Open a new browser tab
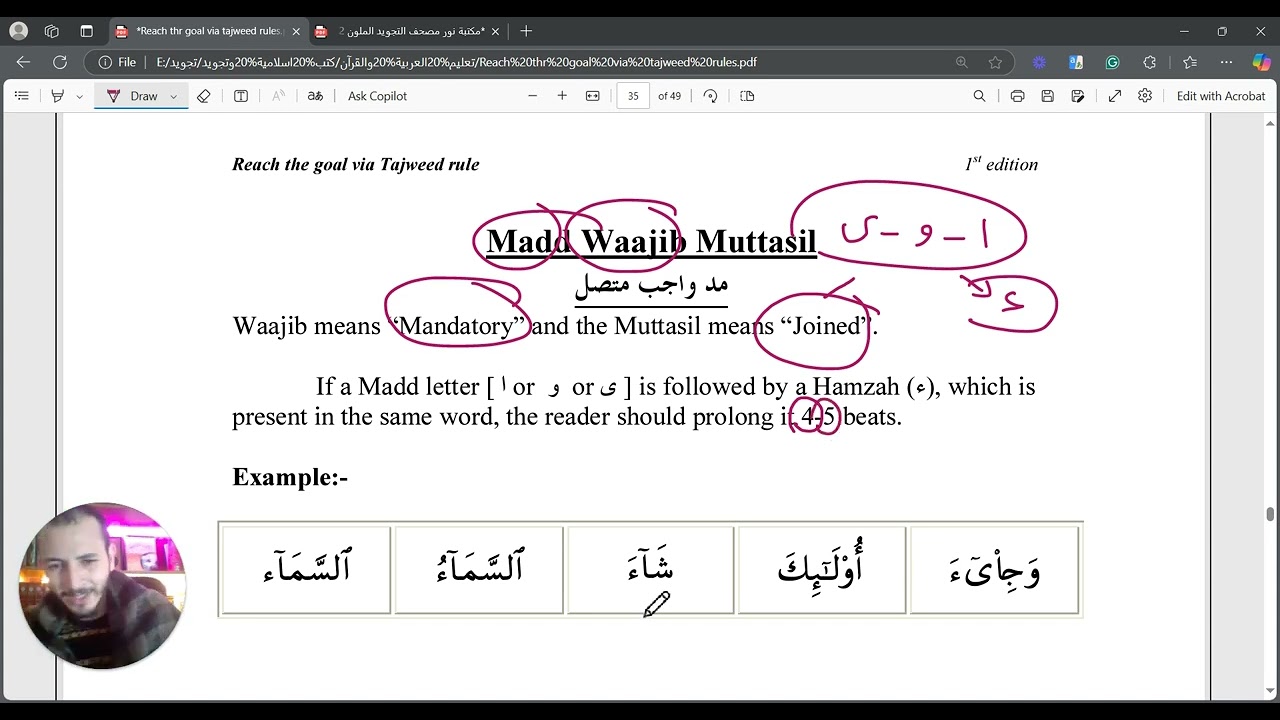 526,31
